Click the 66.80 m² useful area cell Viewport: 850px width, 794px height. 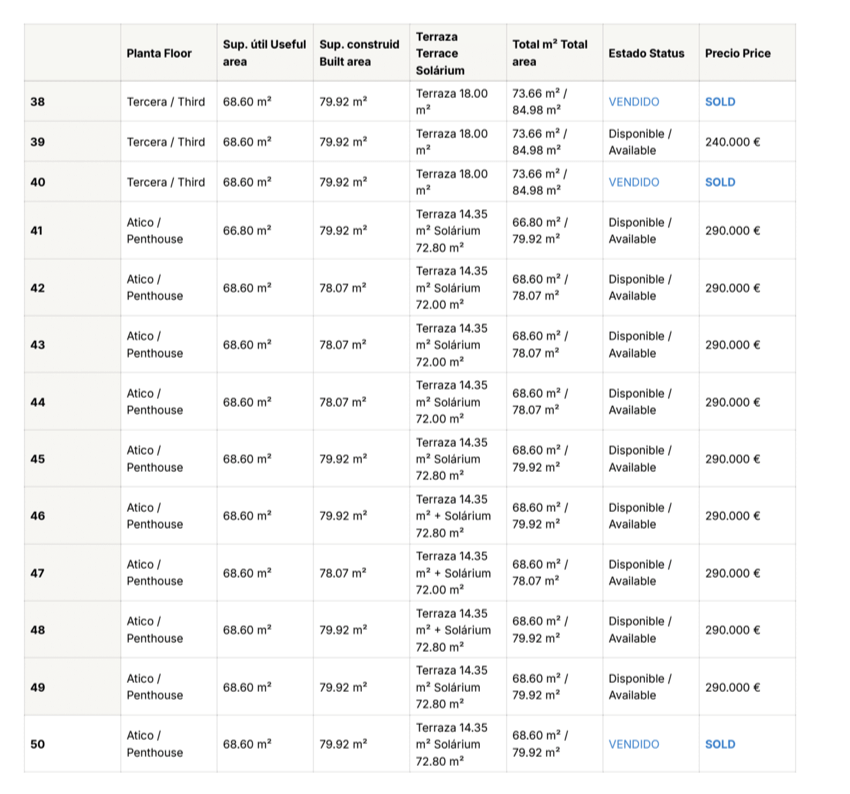247,230
